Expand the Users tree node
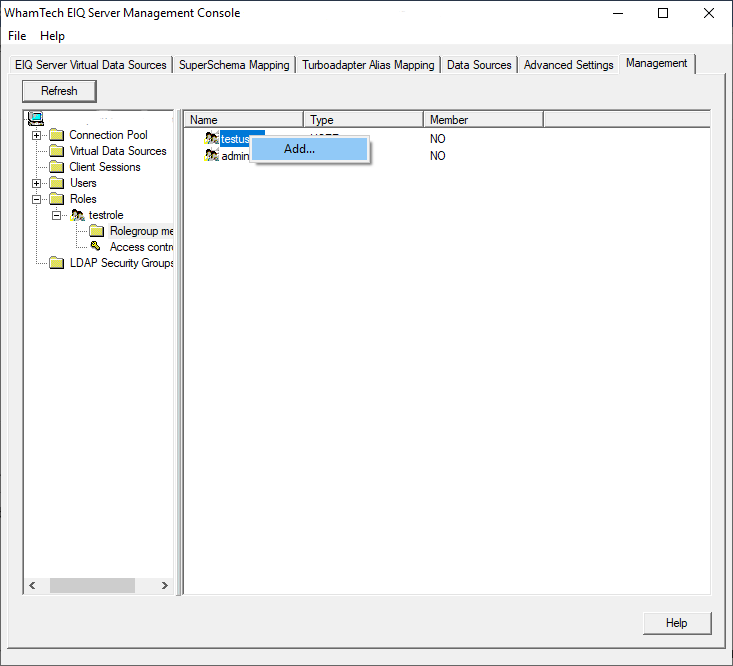Screen dimensions: 733x666 (x=37, y=183)
